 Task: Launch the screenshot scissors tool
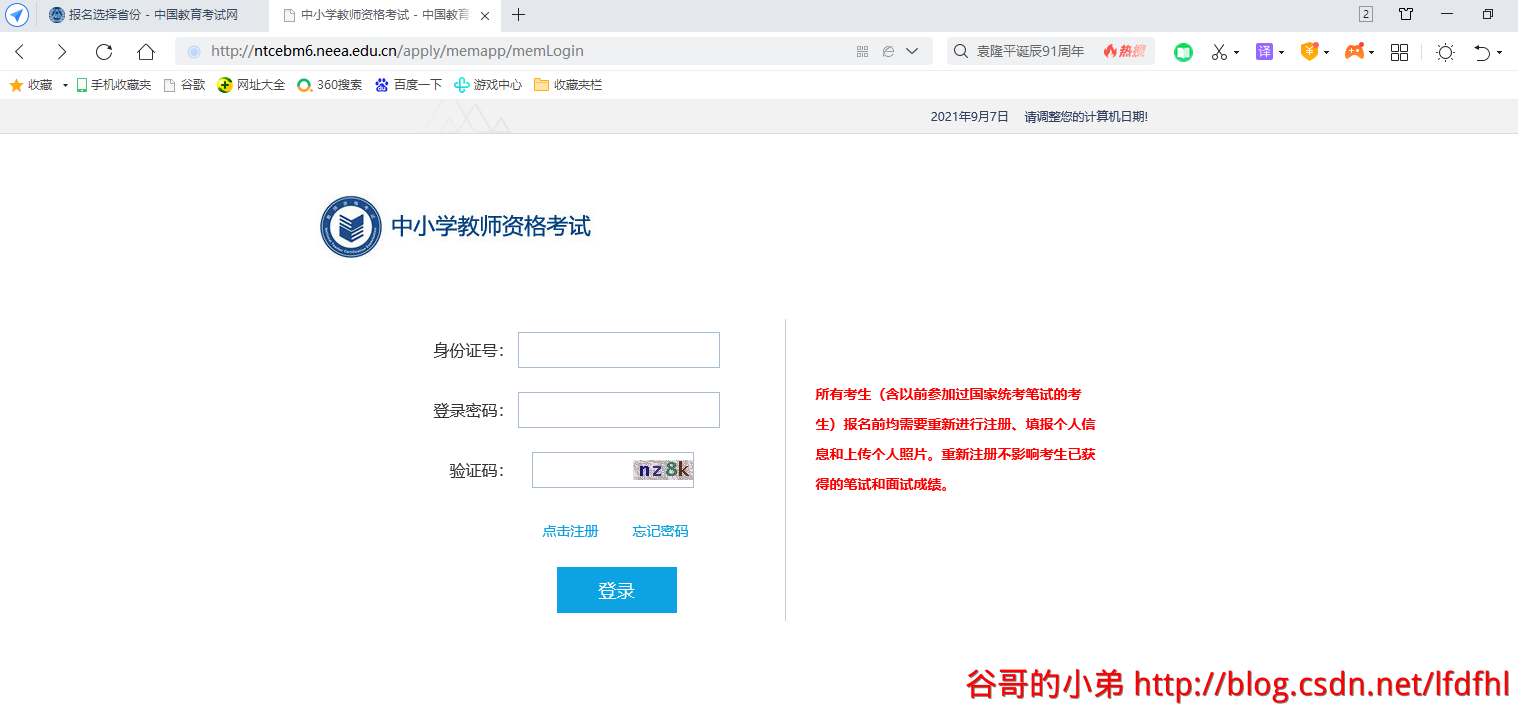[1219, 52]
